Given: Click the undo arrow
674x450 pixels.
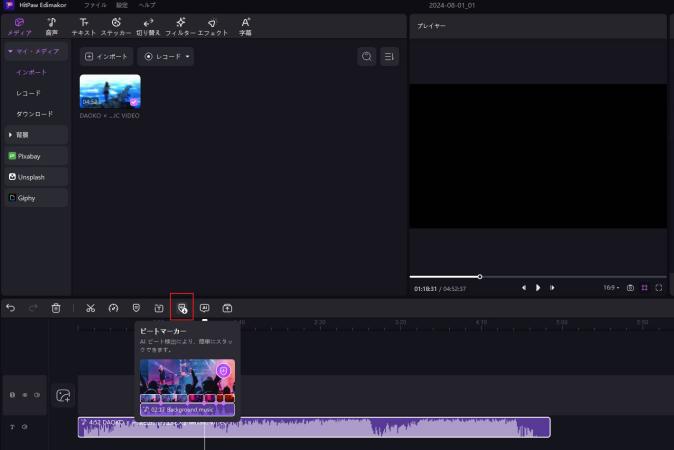Looking at the screenshot, I should tap(10, 308).
